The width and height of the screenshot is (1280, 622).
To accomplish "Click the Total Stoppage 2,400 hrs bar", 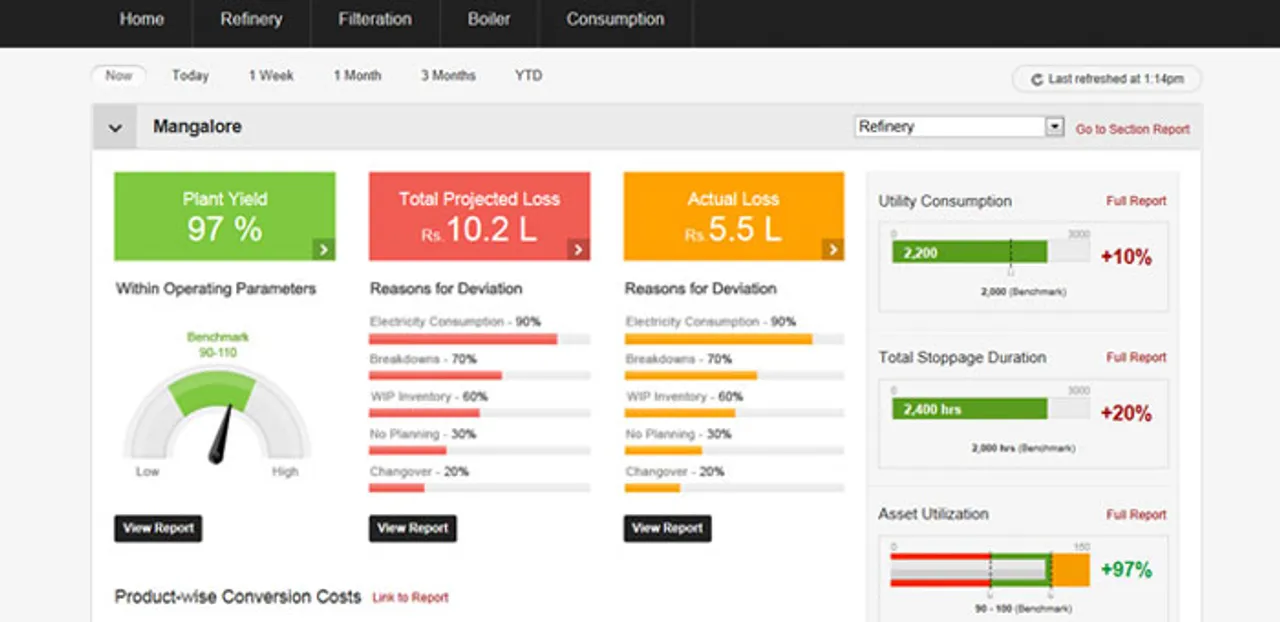I will (x=969, y=409).
